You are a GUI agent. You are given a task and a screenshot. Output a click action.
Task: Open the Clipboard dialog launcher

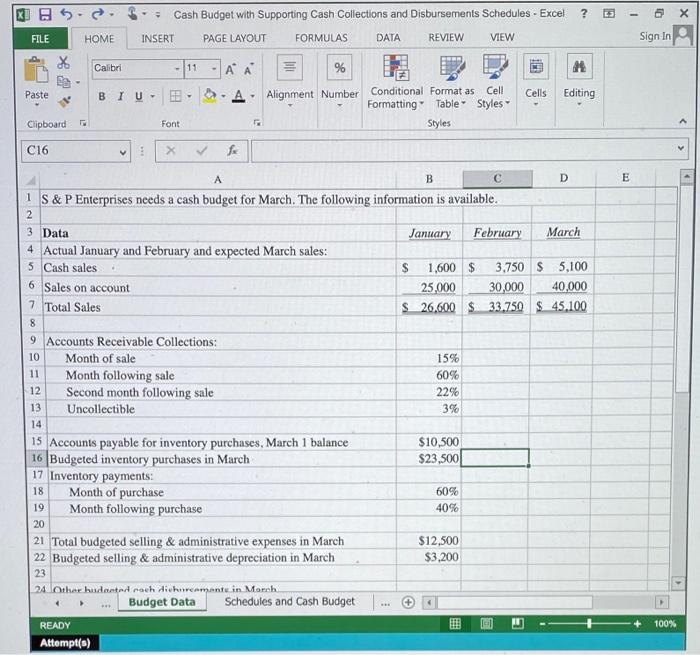83,123
